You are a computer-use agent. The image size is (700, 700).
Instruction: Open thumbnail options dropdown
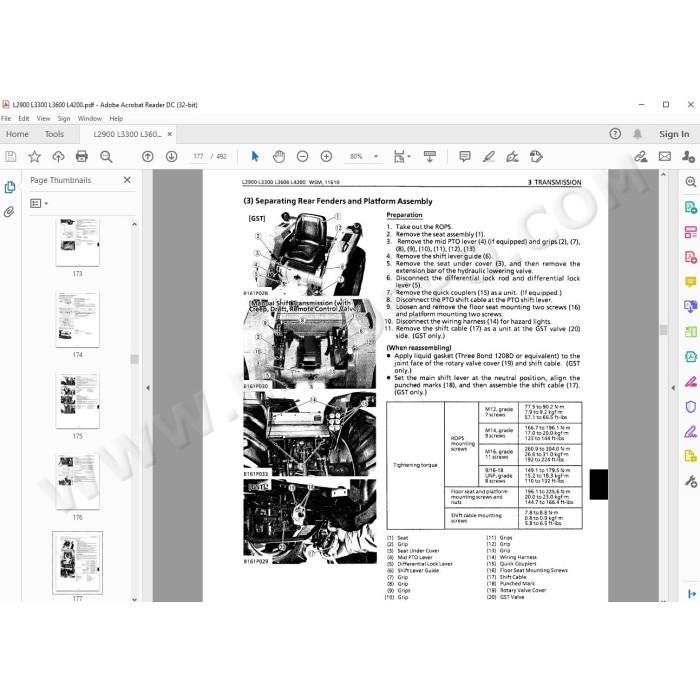tap(39, 204)
